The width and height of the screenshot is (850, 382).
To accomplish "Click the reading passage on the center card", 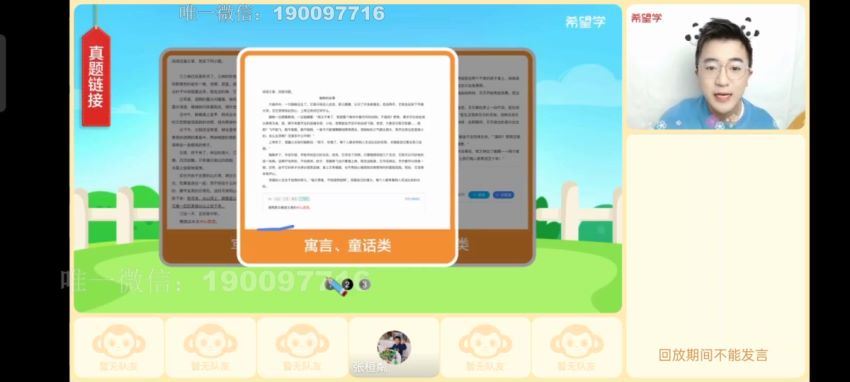I will click(x=343, y=138).
